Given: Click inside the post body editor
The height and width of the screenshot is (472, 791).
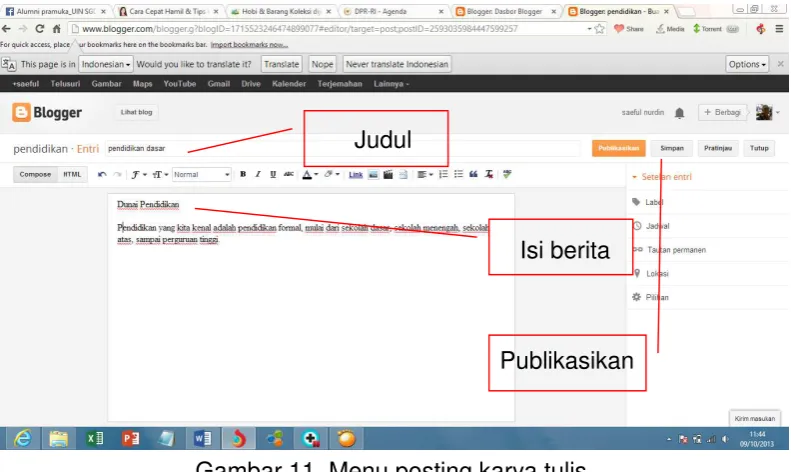Looking at the screenshot, I should click(311, 308).
